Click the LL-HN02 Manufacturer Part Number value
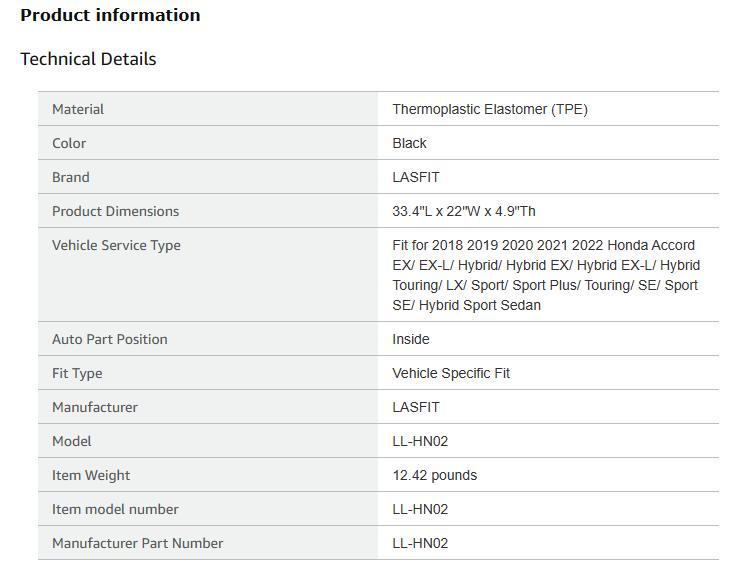The width and height of the screenshot is (743, 583). (420, 543)
